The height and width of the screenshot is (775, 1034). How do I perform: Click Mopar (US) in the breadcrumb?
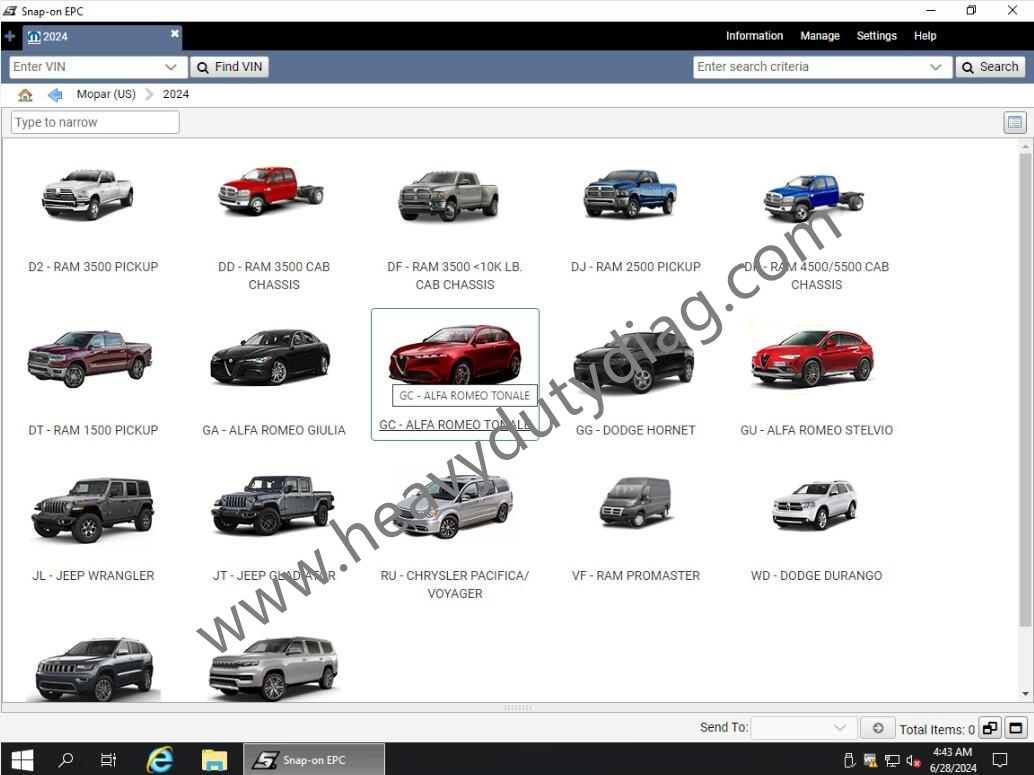106,94
